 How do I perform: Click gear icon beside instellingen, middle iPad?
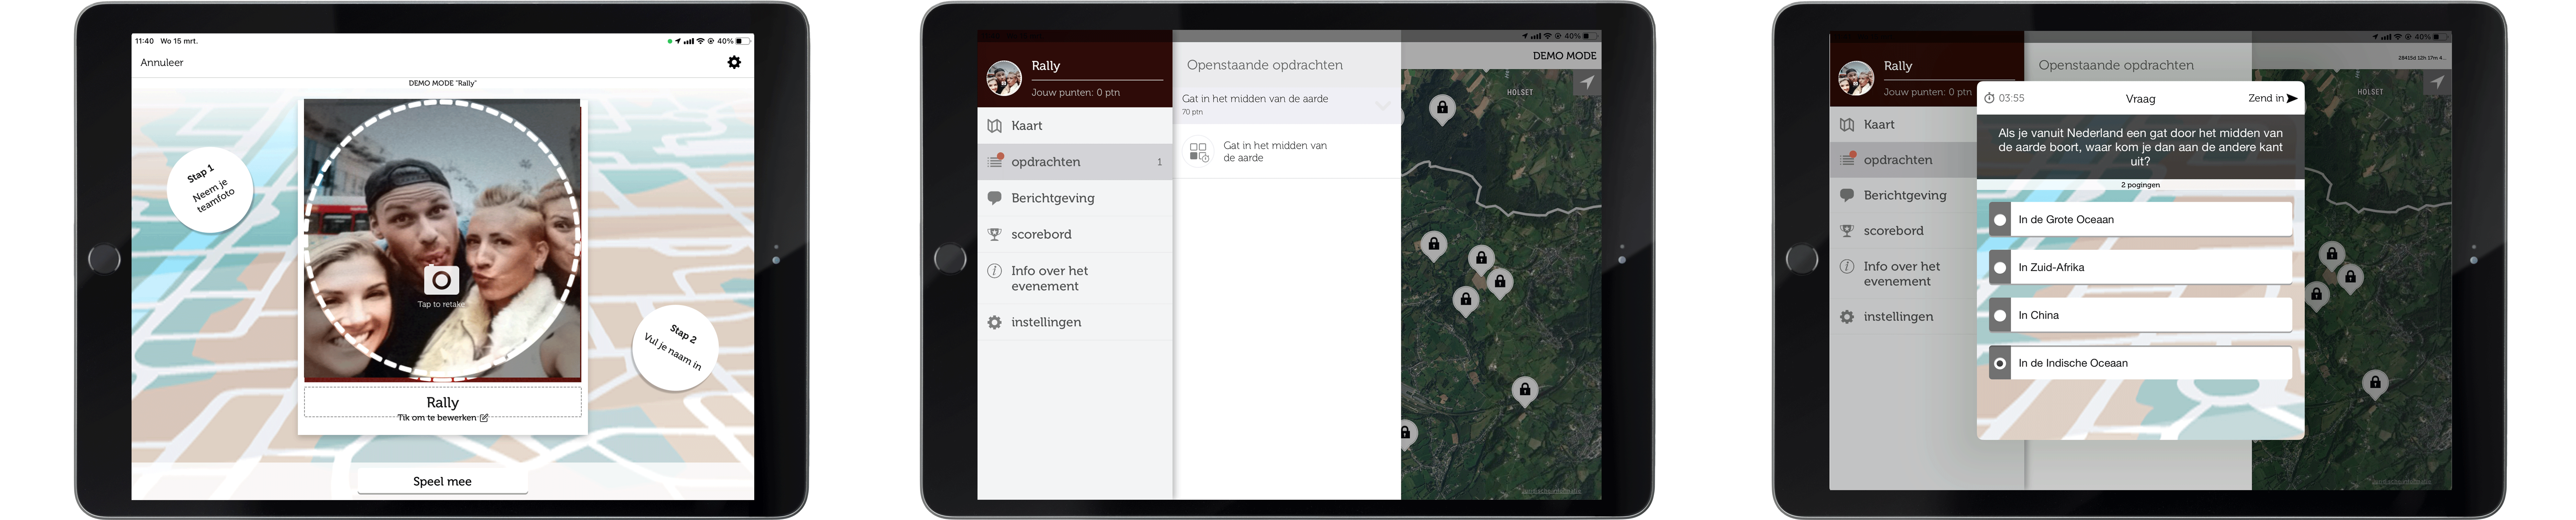pos(994,322)
